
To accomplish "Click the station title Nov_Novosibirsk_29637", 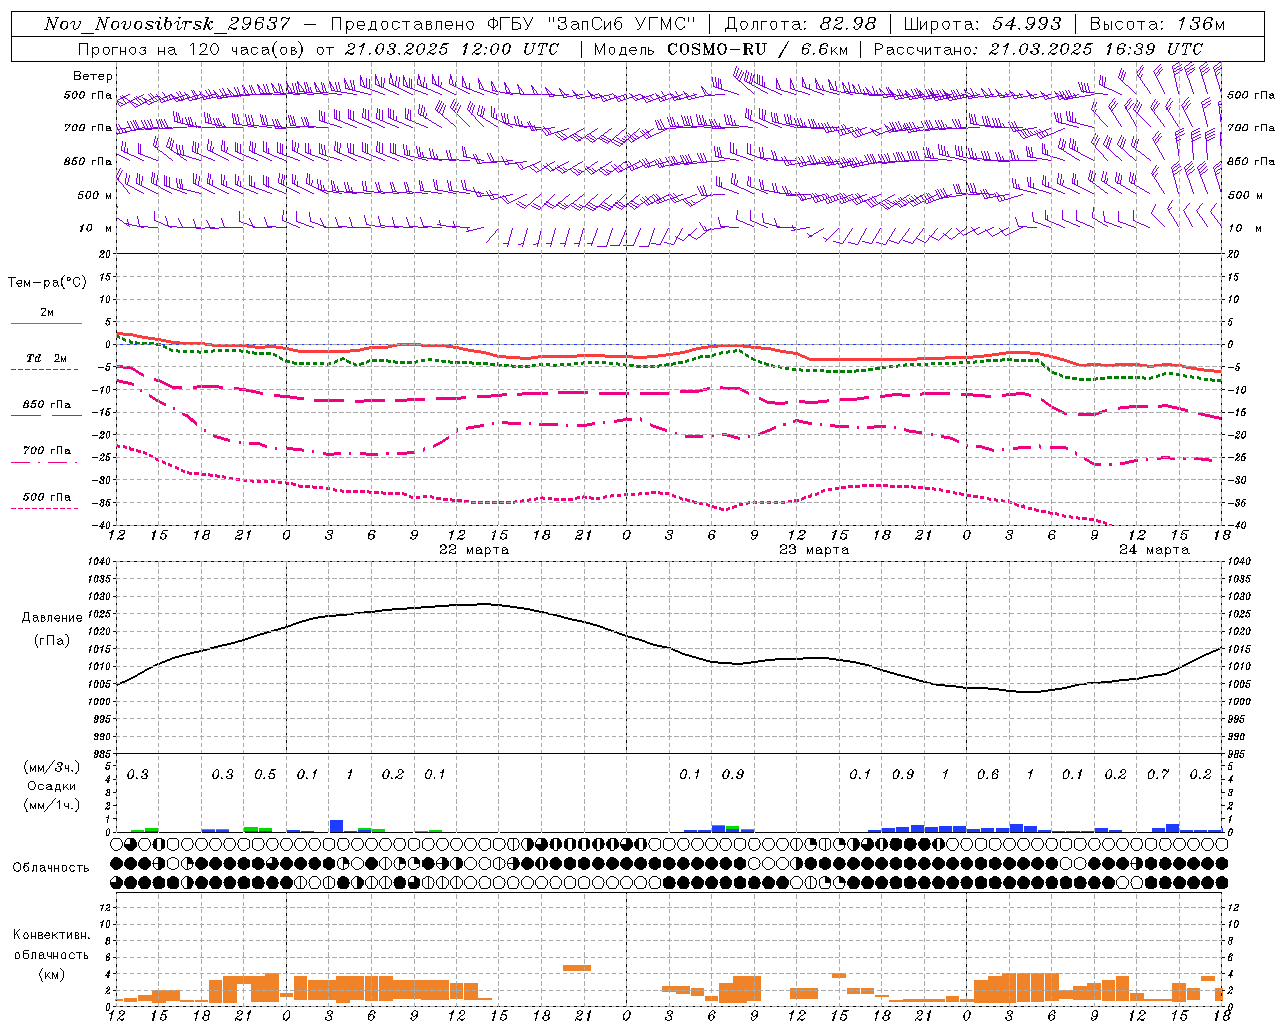I will point(167,24).
